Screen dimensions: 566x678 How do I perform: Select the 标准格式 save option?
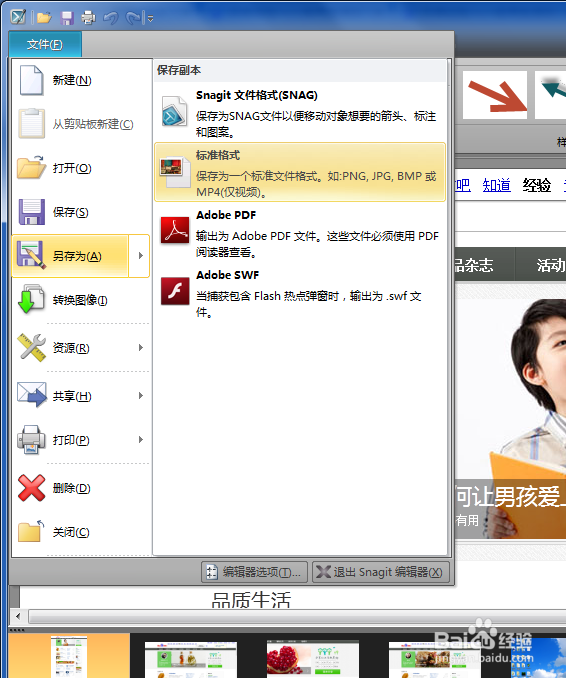point(300,172)
